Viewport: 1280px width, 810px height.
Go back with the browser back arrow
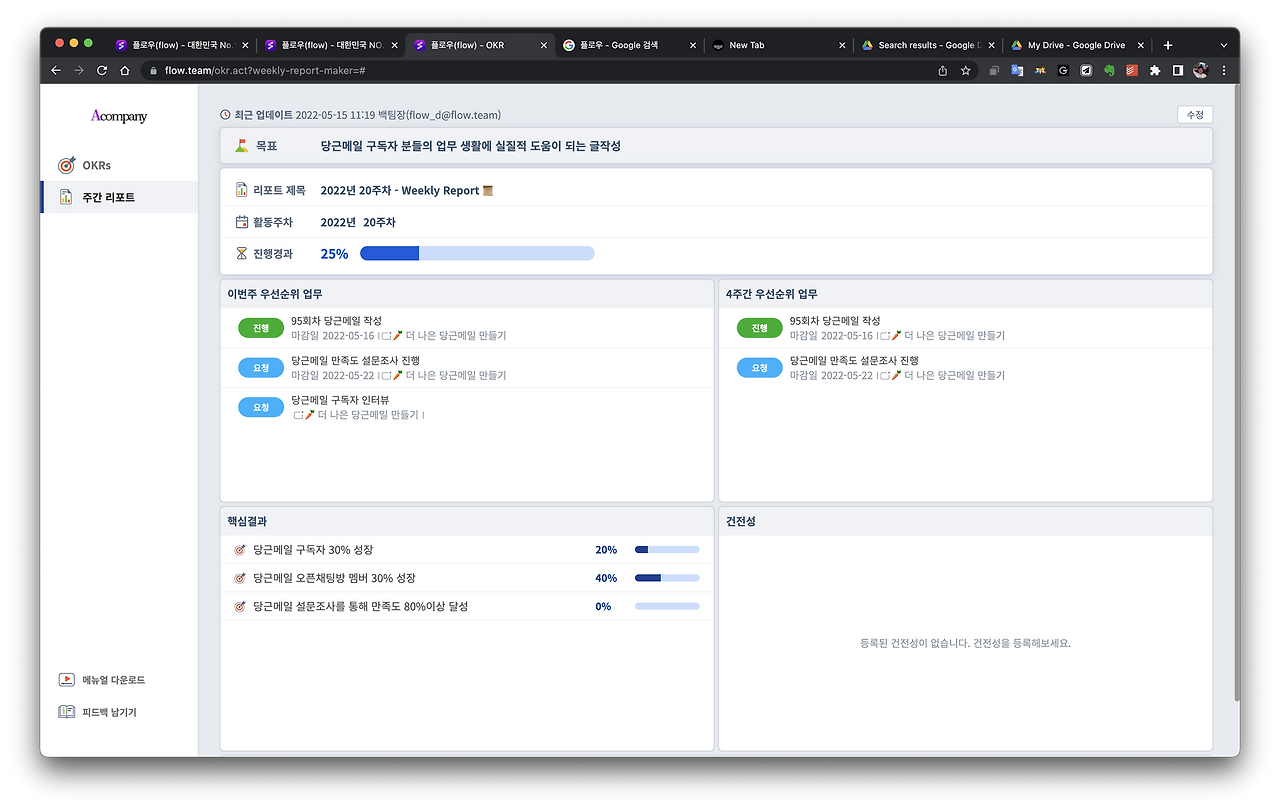[x=57, y=71]
